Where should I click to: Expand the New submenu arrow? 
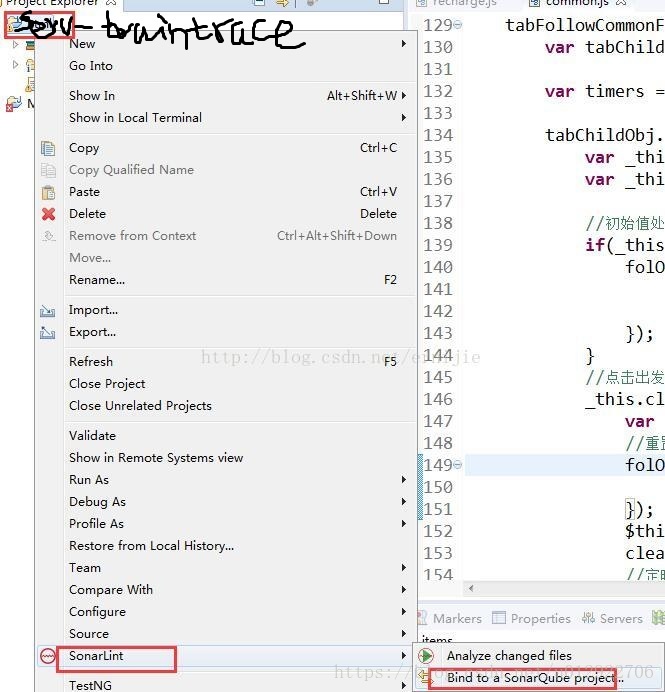click(x=403, y=44)
